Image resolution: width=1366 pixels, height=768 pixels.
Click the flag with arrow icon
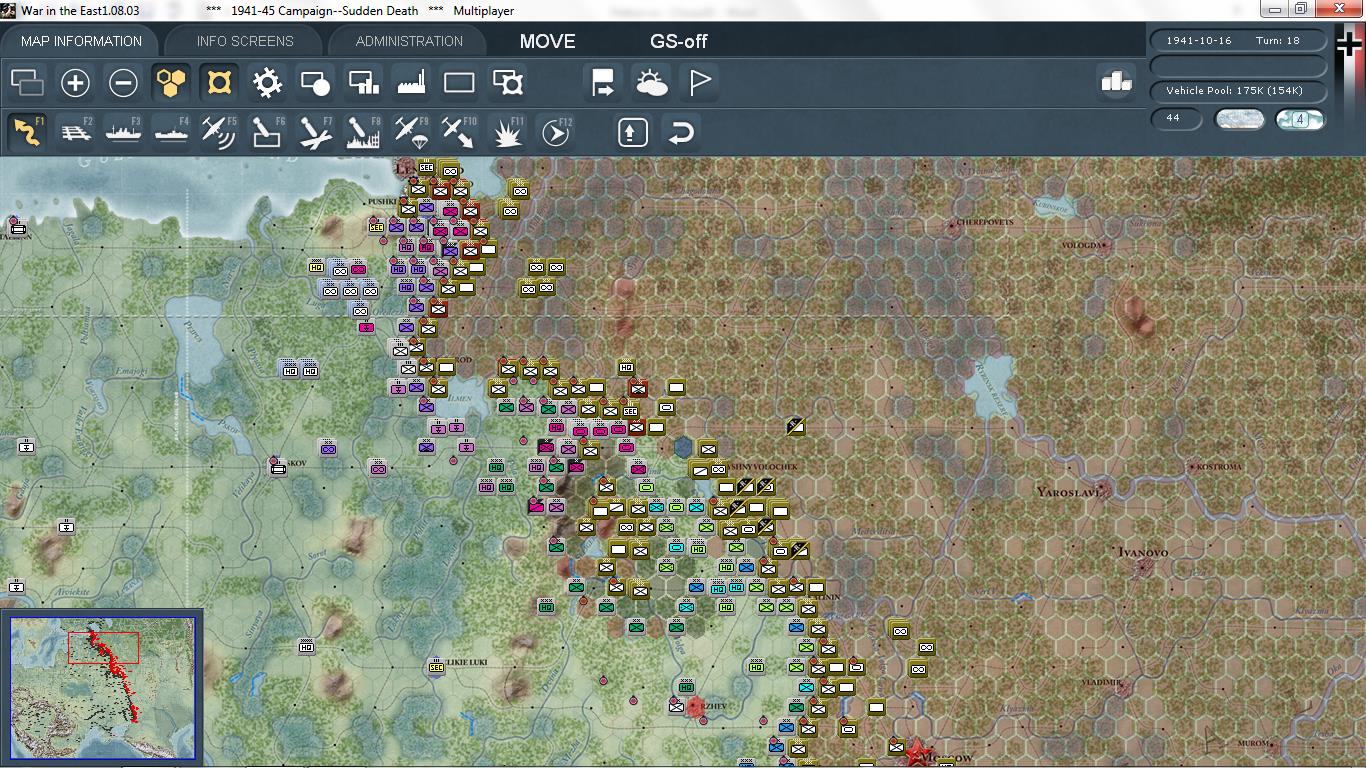pos(603,83)
